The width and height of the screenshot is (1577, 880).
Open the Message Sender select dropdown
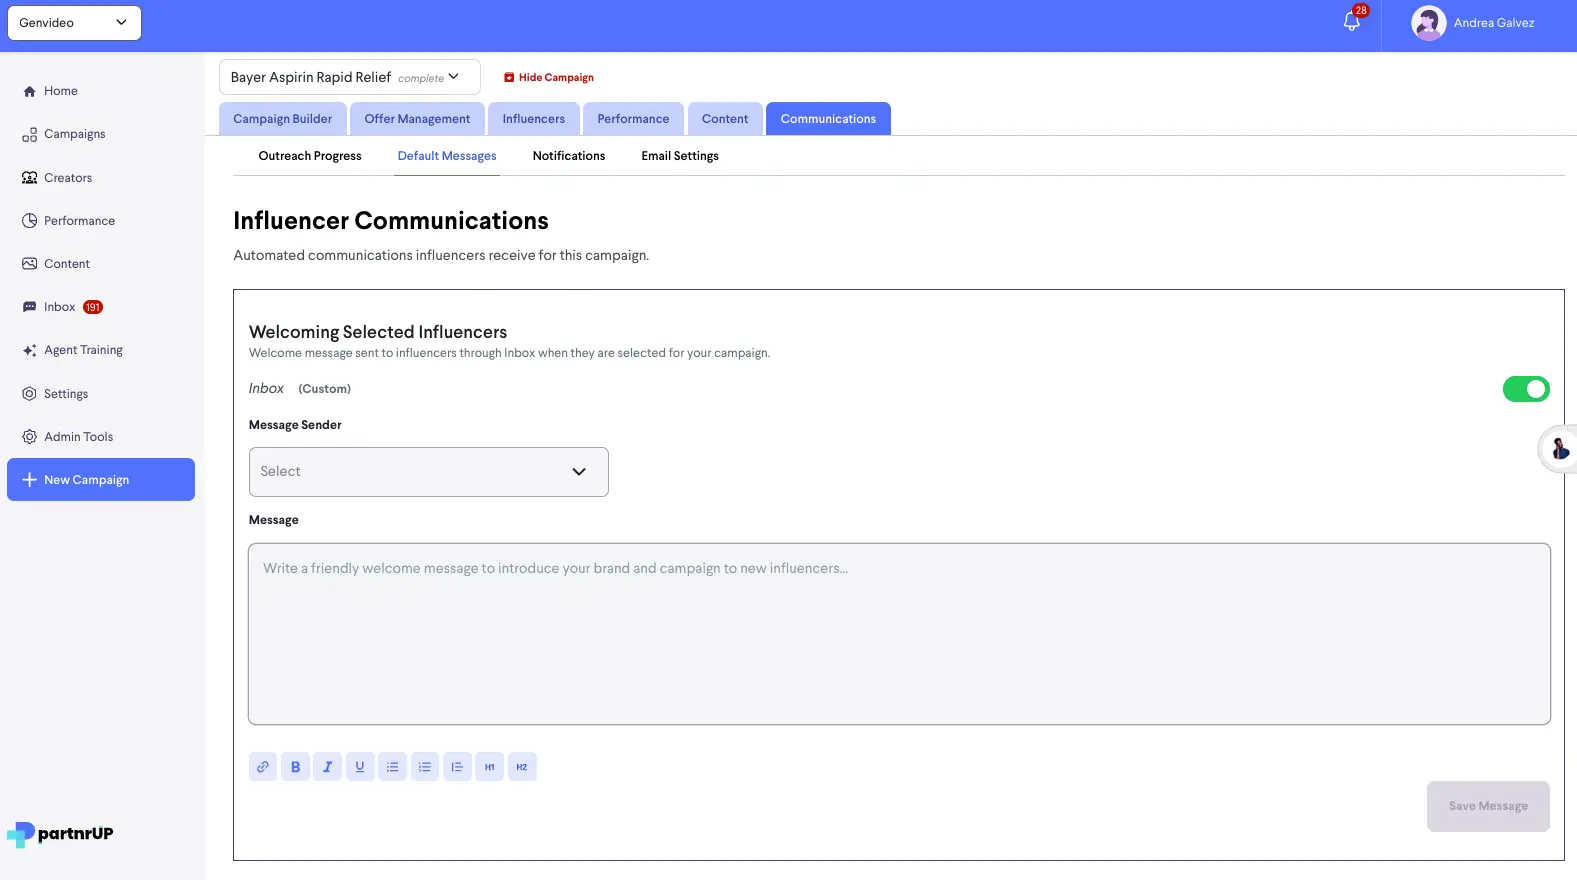coord(428,472)
